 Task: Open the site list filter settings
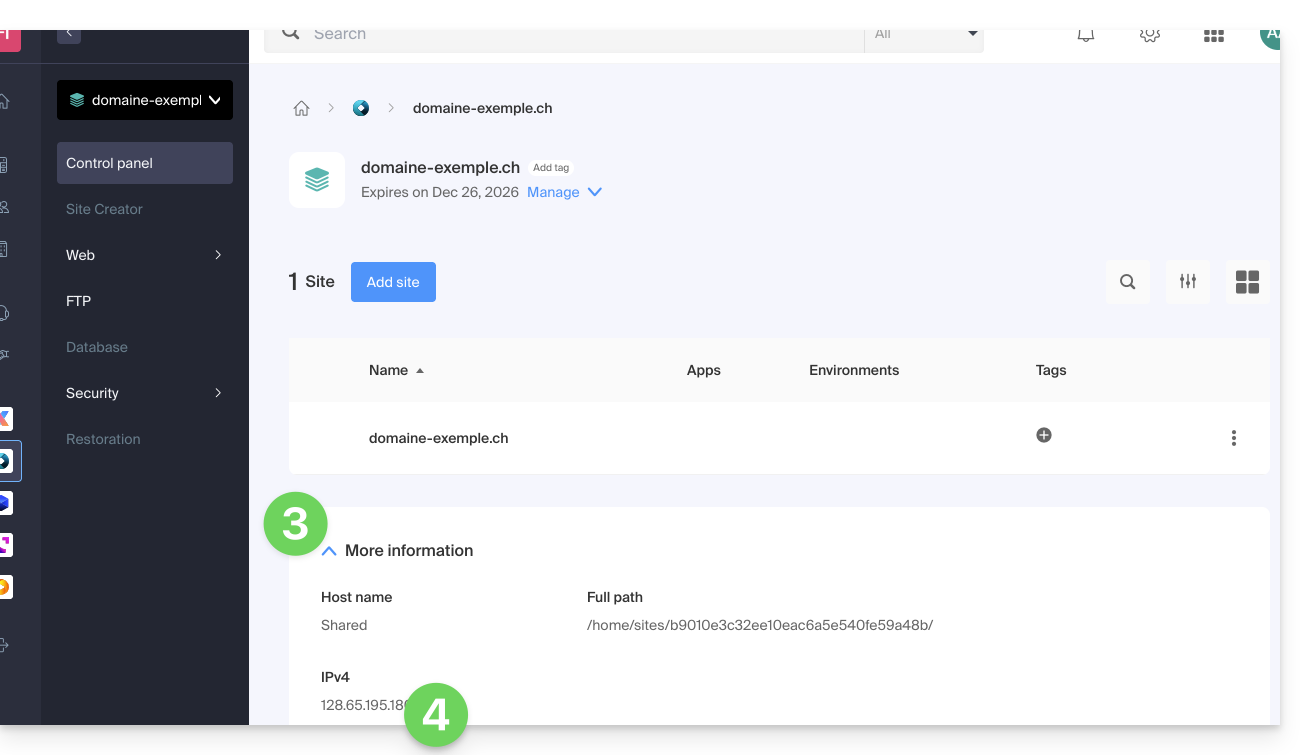(1187, 282)
